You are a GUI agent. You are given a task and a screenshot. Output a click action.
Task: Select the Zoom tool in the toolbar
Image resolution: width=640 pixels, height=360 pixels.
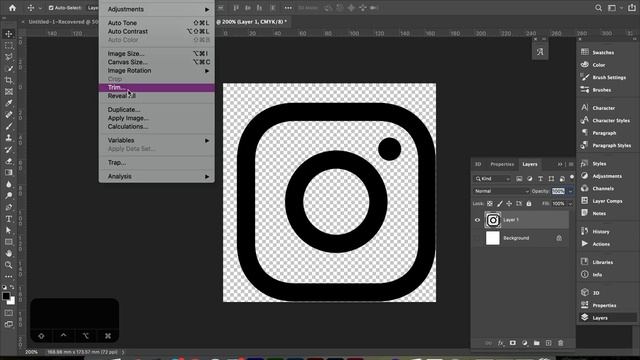pyautogui.click(x=9, y=265)
